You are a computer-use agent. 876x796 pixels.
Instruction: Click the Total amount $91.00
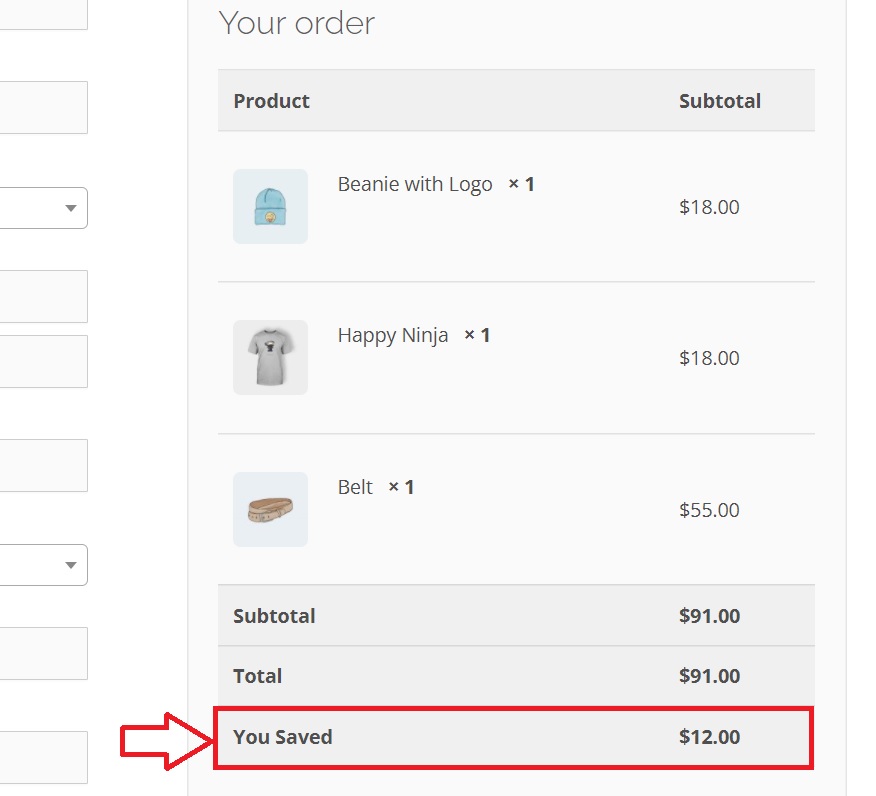710,676
